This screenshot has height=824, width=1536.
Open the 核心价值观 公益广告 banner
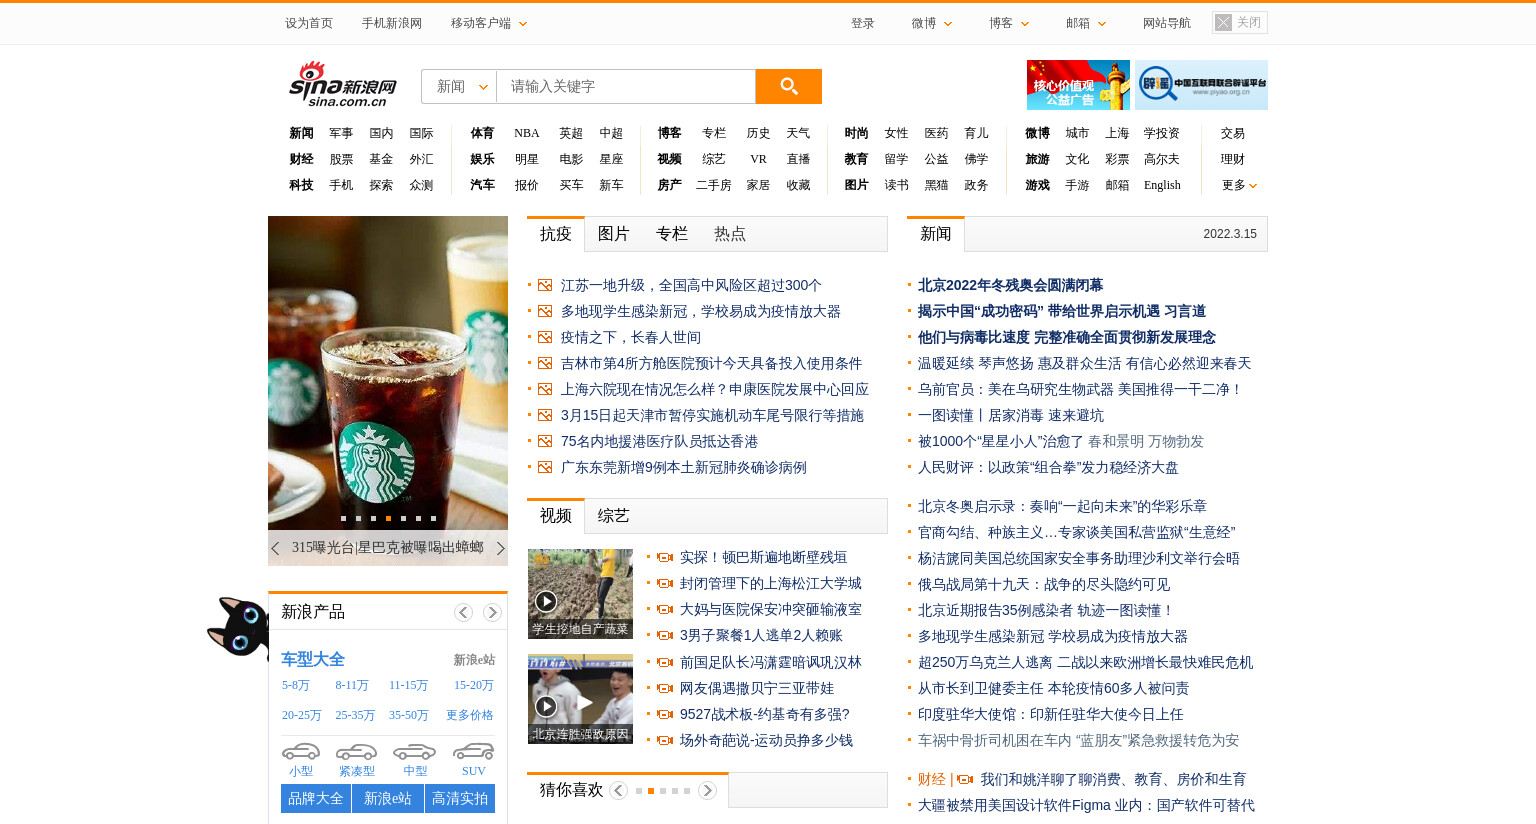(1078, 85)
